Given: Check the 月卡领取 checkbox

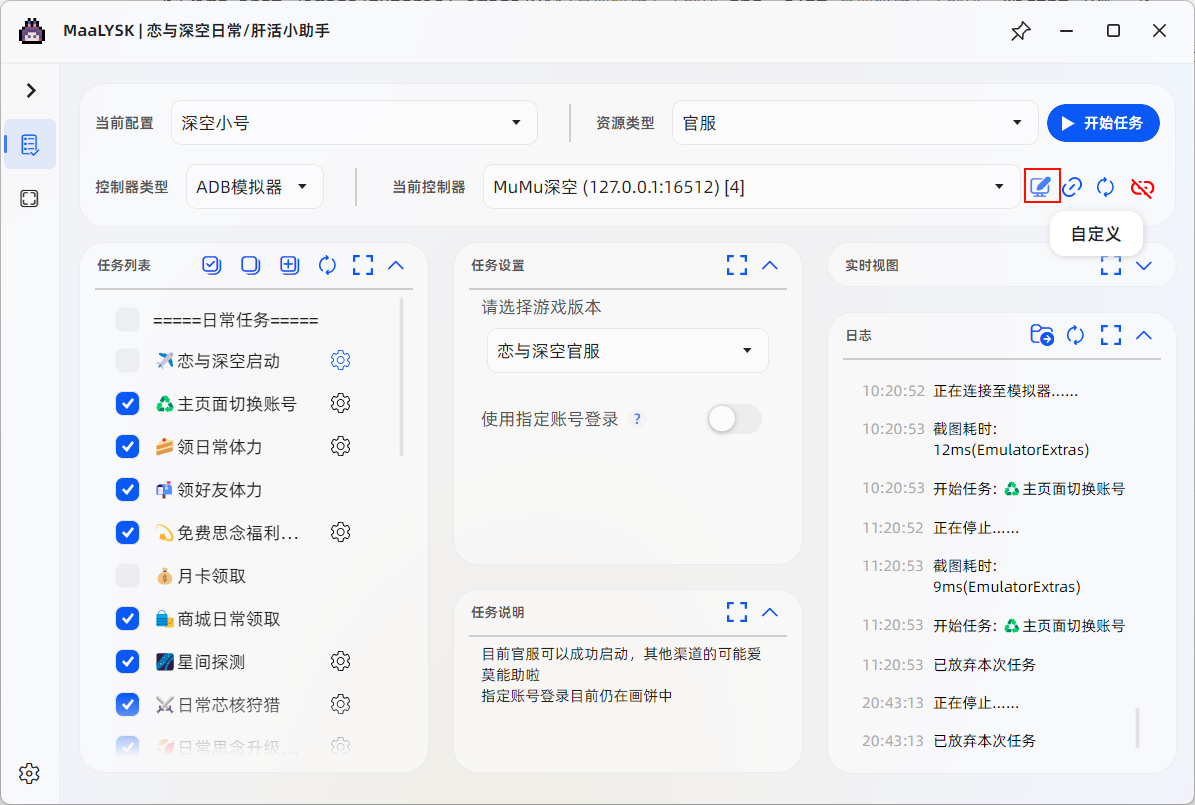Looking at the screenshot, I should coord(127,576).
